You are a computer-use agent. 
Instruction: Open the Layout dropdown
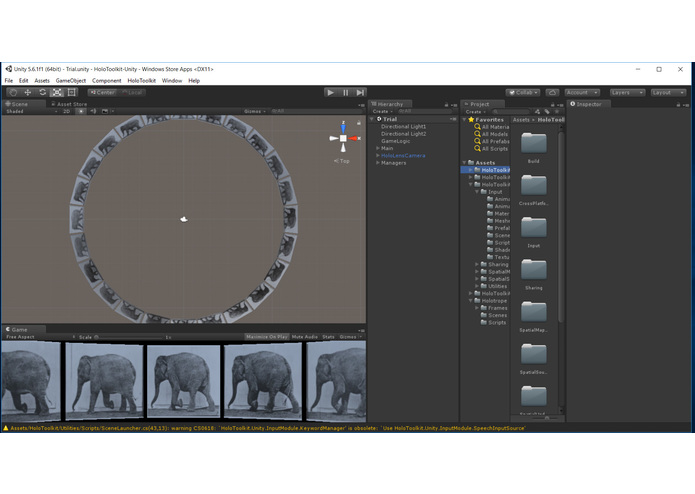(x=668, y=92)
